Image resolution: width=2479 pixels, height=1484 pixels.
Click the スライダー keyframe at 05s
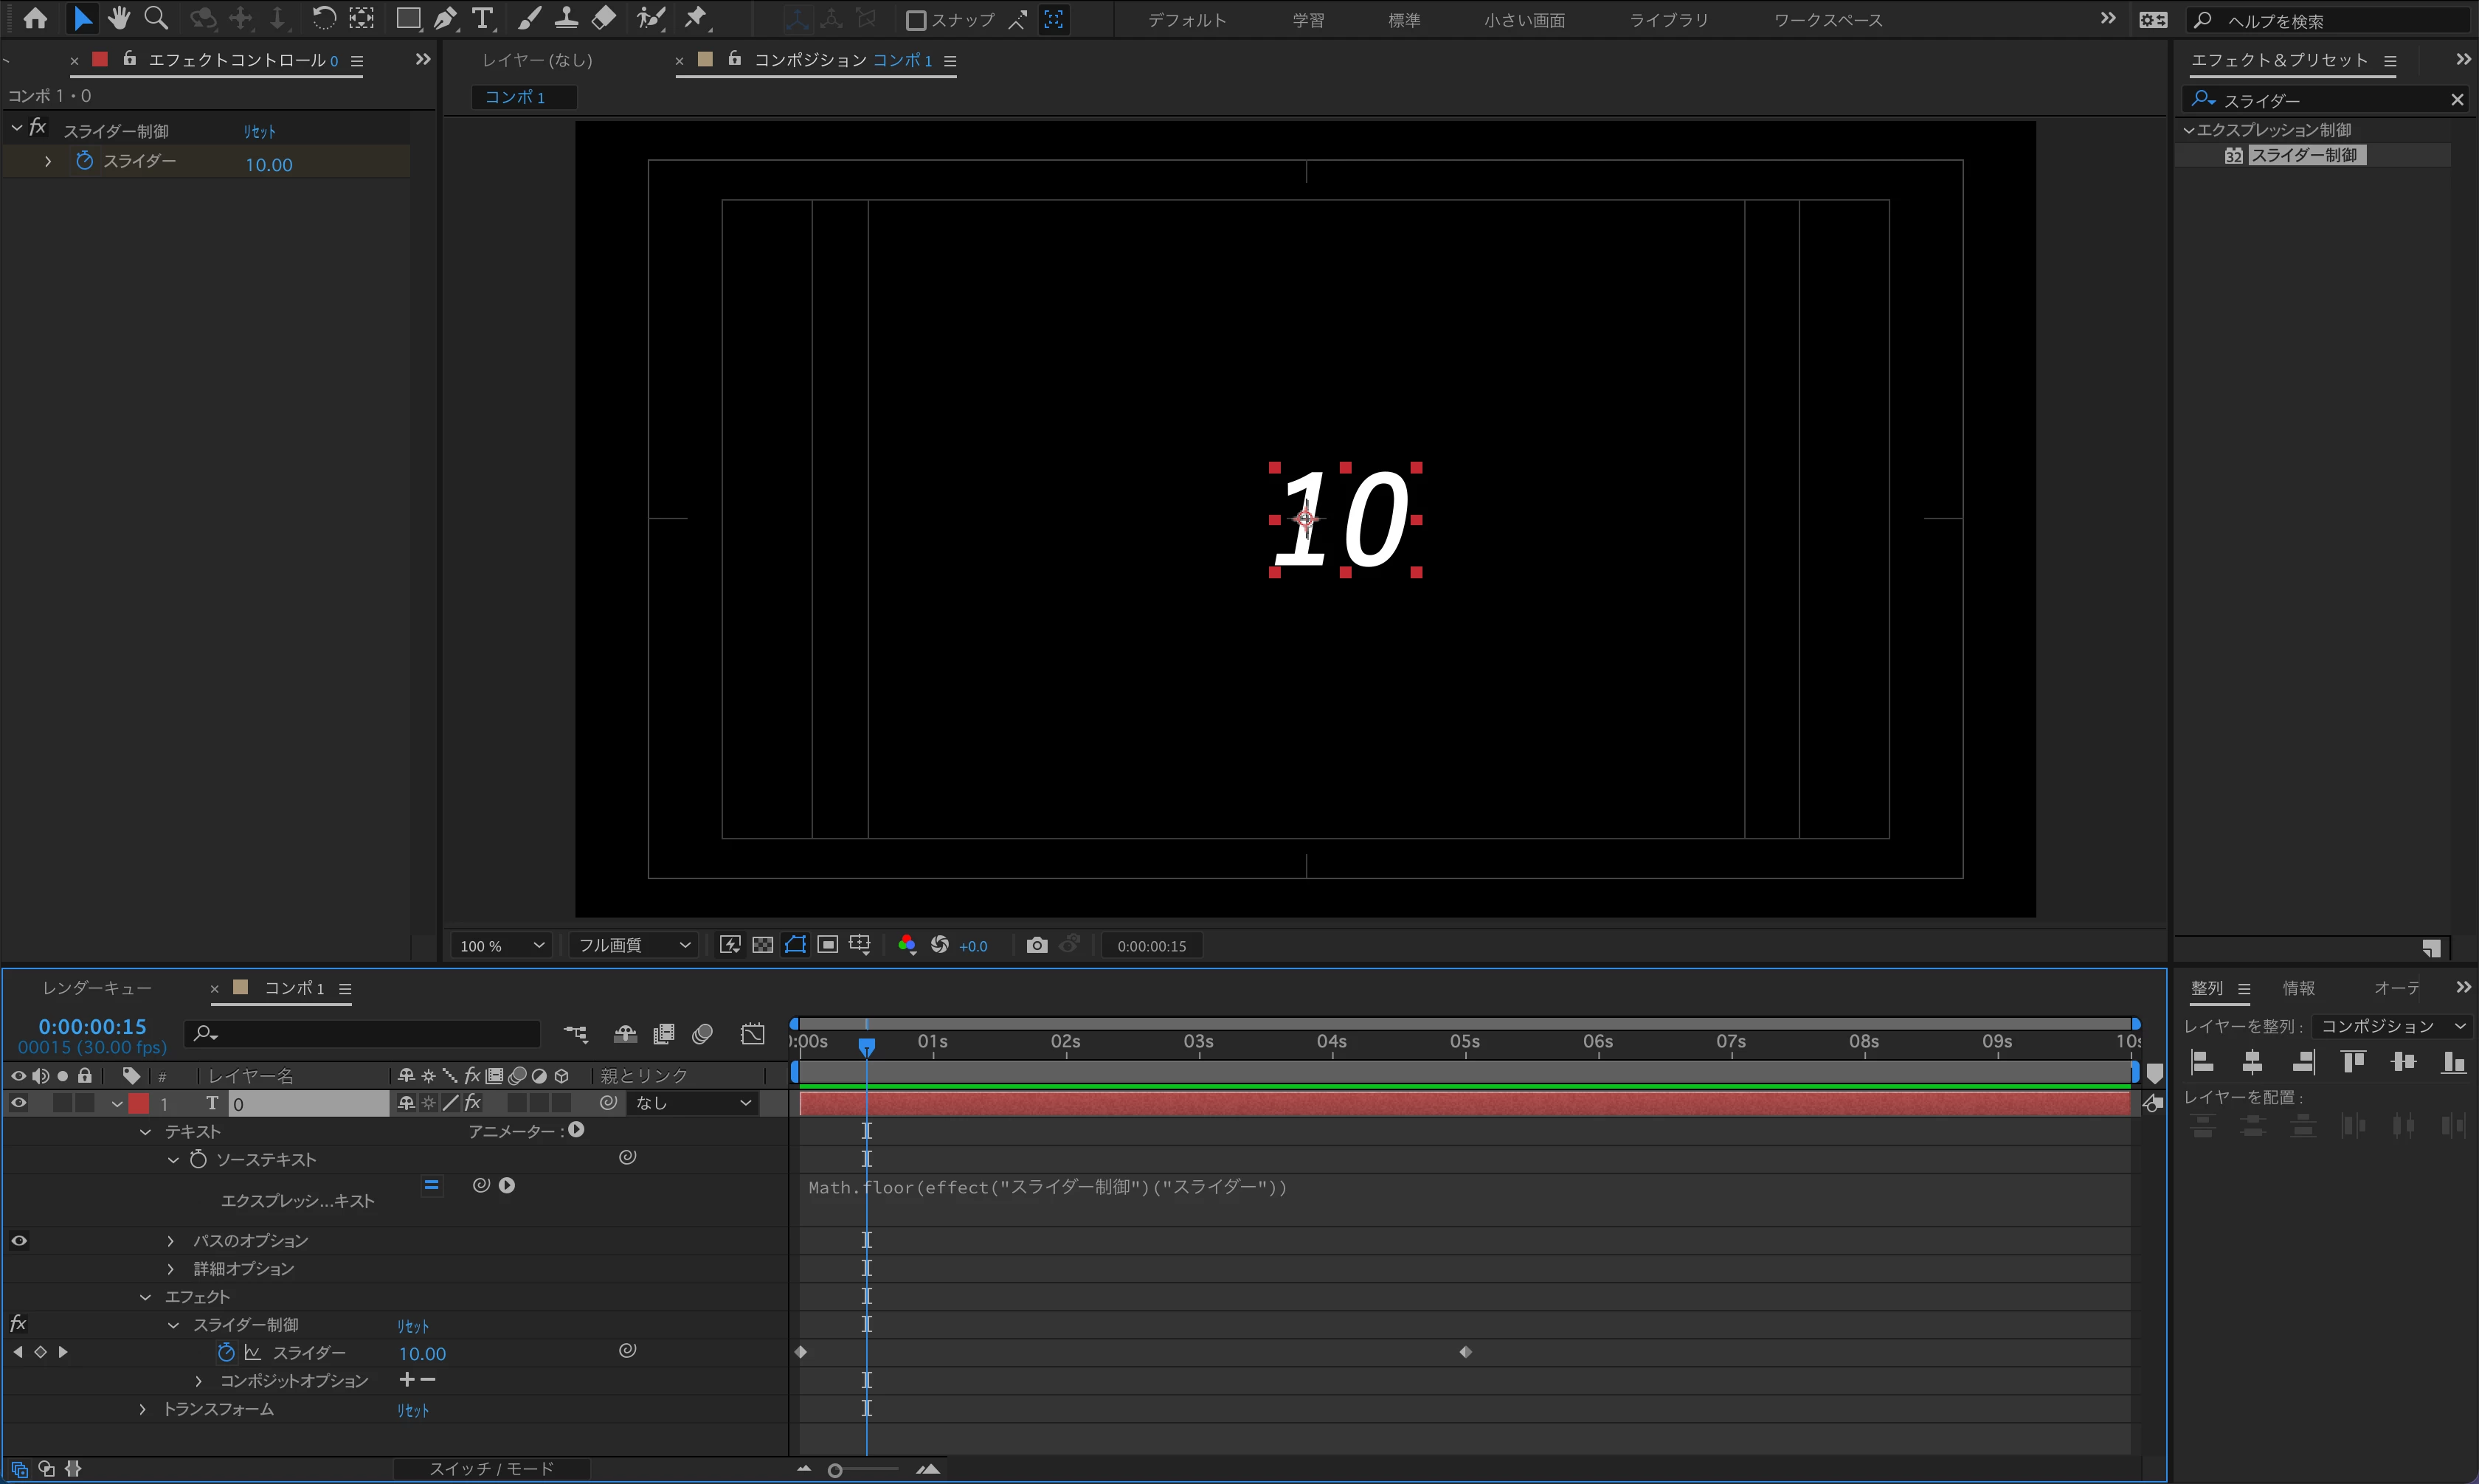(x=1465, y=1352)
